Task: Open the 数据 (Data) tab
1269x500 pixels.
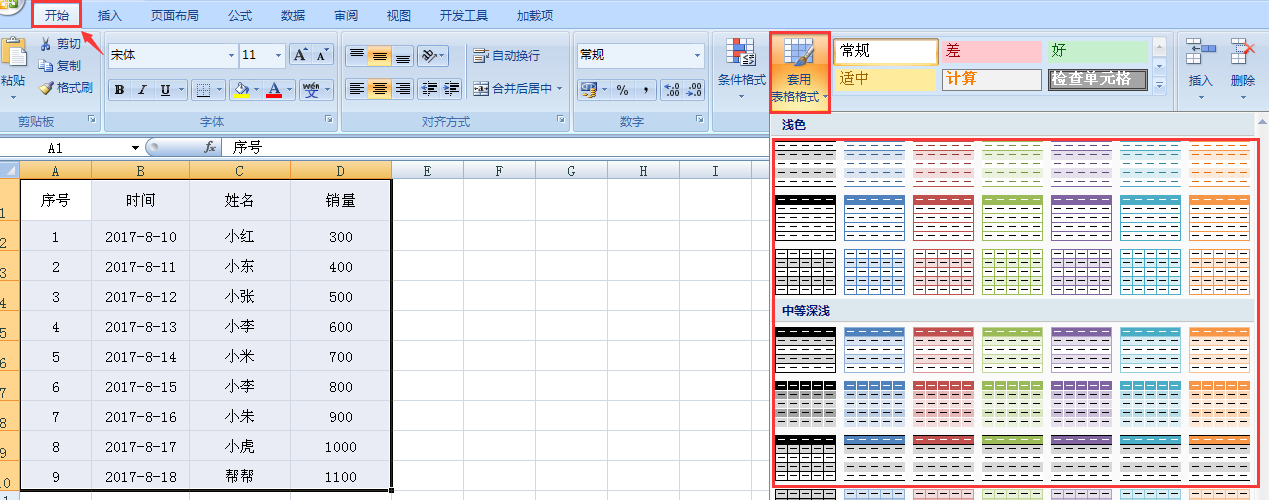Action: click(293, 15)
